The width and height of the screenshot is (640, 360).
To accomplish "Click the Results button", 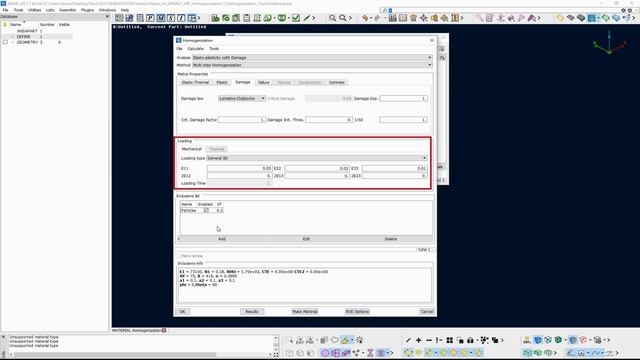I will click(252, 311).
